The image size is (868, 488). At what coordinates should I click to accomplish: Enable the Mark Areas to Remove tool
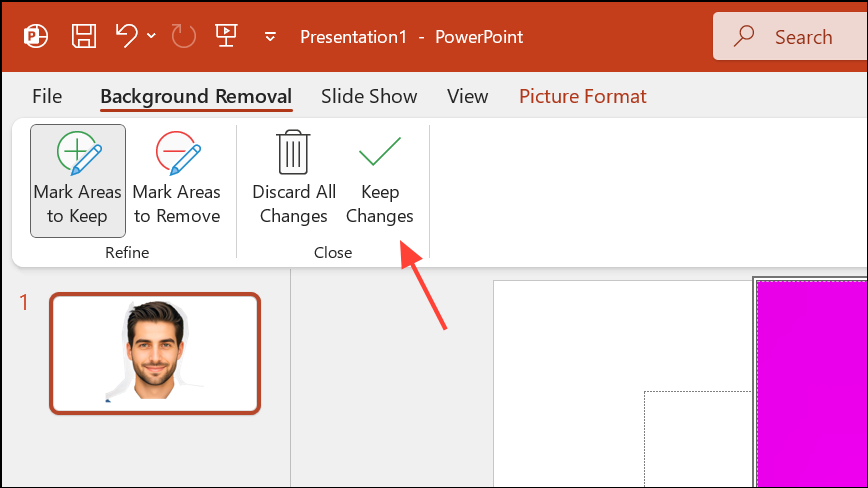[177, 180]
